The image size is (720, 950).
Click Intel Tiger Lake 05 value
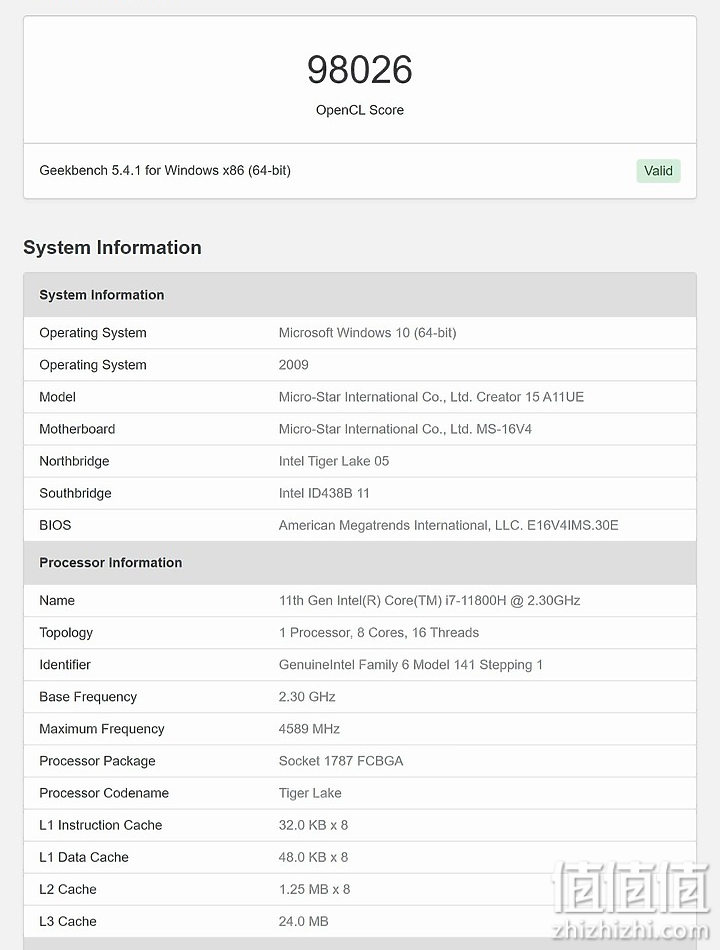334,461
